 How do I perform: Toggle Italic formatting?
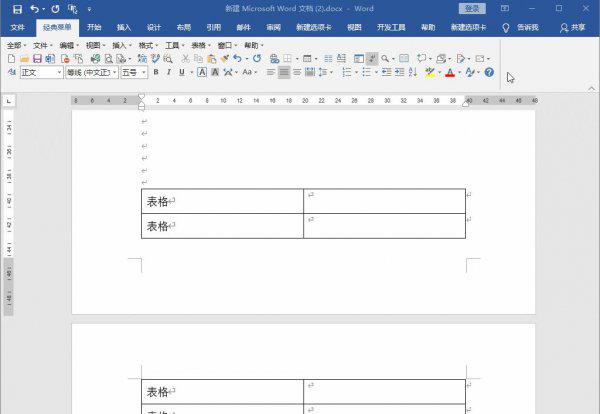coord(169,72)
